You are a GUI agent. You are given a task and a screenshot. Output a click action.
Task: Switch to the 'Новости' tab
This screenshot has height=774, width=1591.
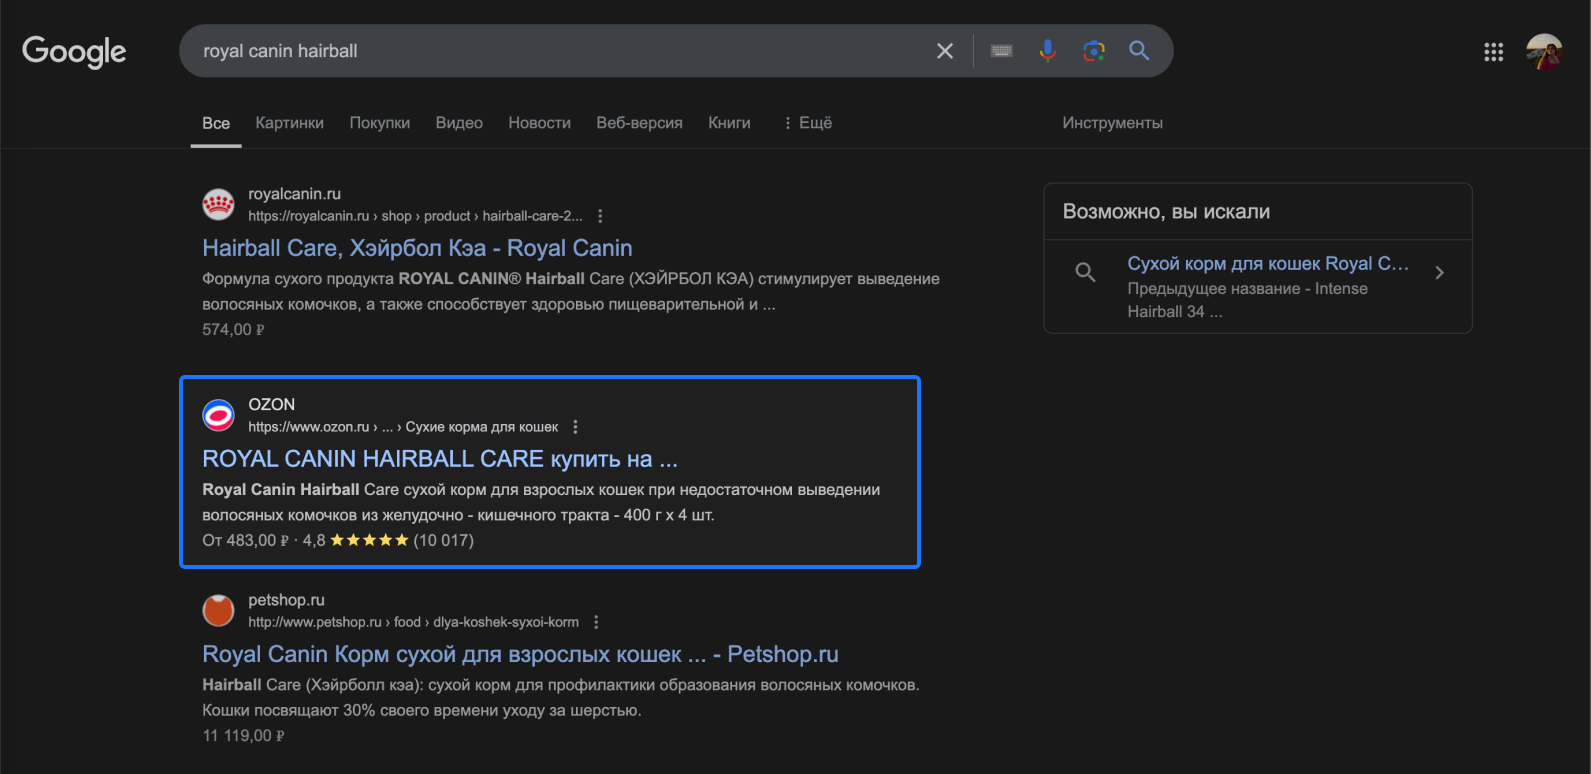pyautogui.click(x=540, y=123)
